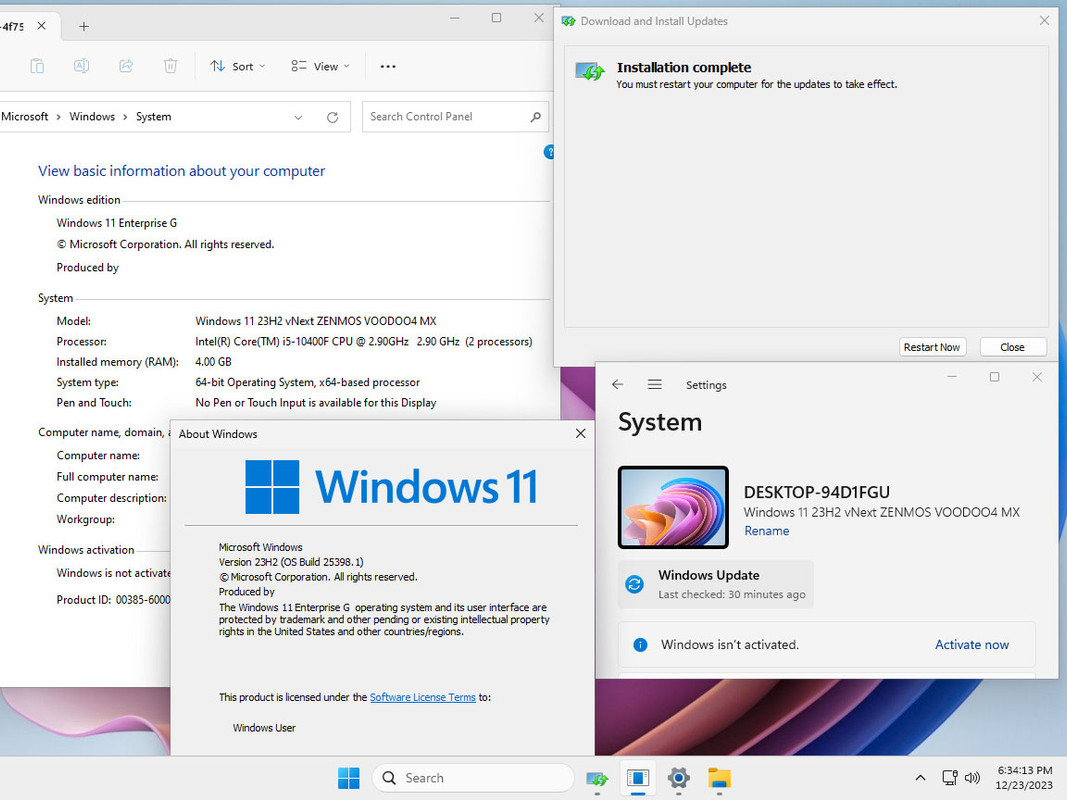This screenshot has width=1067, height=800.
Task: Open the Sort dropdown menu
Action: coord(237,66)
